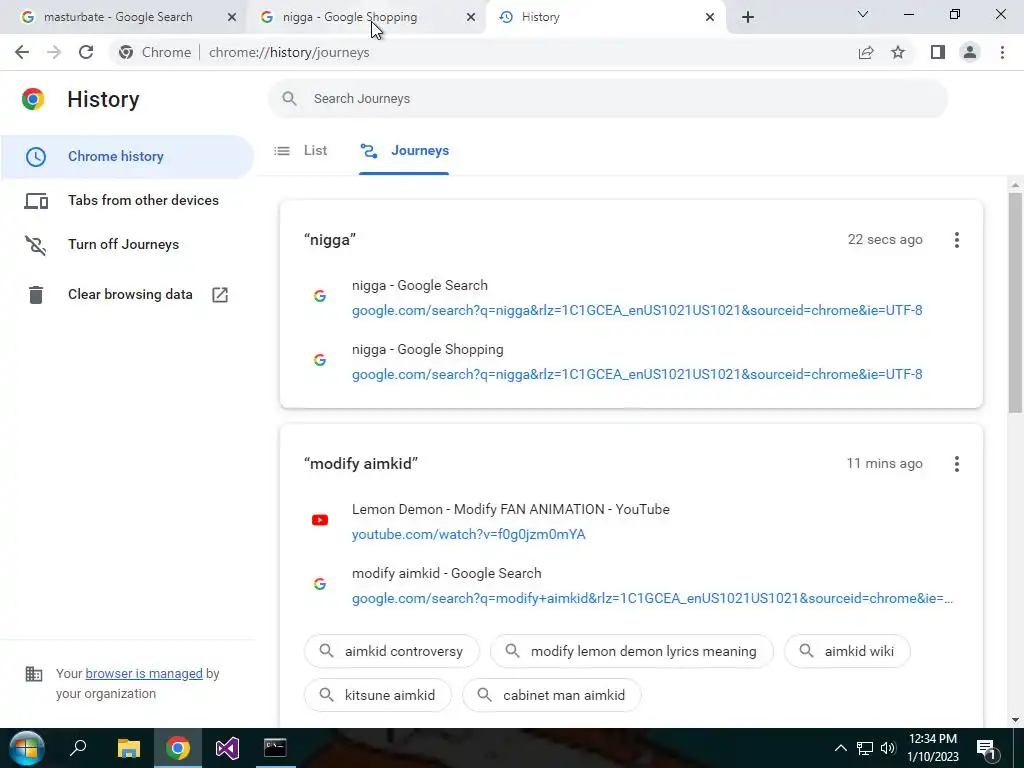Open more options for the "modify aimkid" journey
This screenshot has height=768, width=1024.
[x=957, y=464]
